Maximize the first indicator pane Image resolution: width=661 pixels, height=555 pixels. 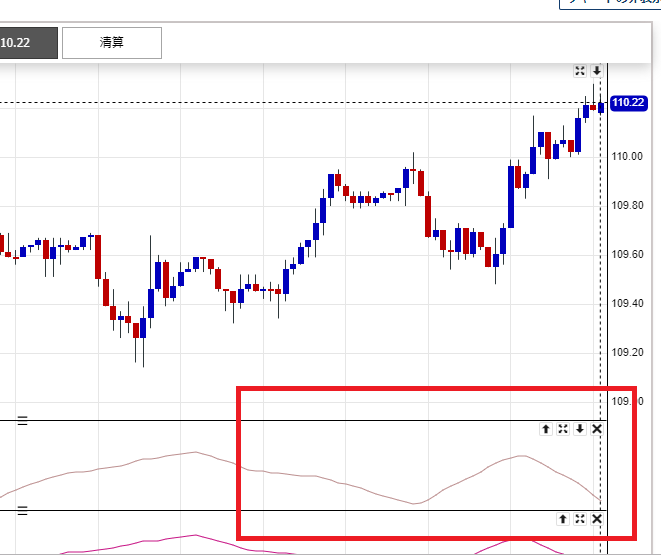(x=563, y=429)
